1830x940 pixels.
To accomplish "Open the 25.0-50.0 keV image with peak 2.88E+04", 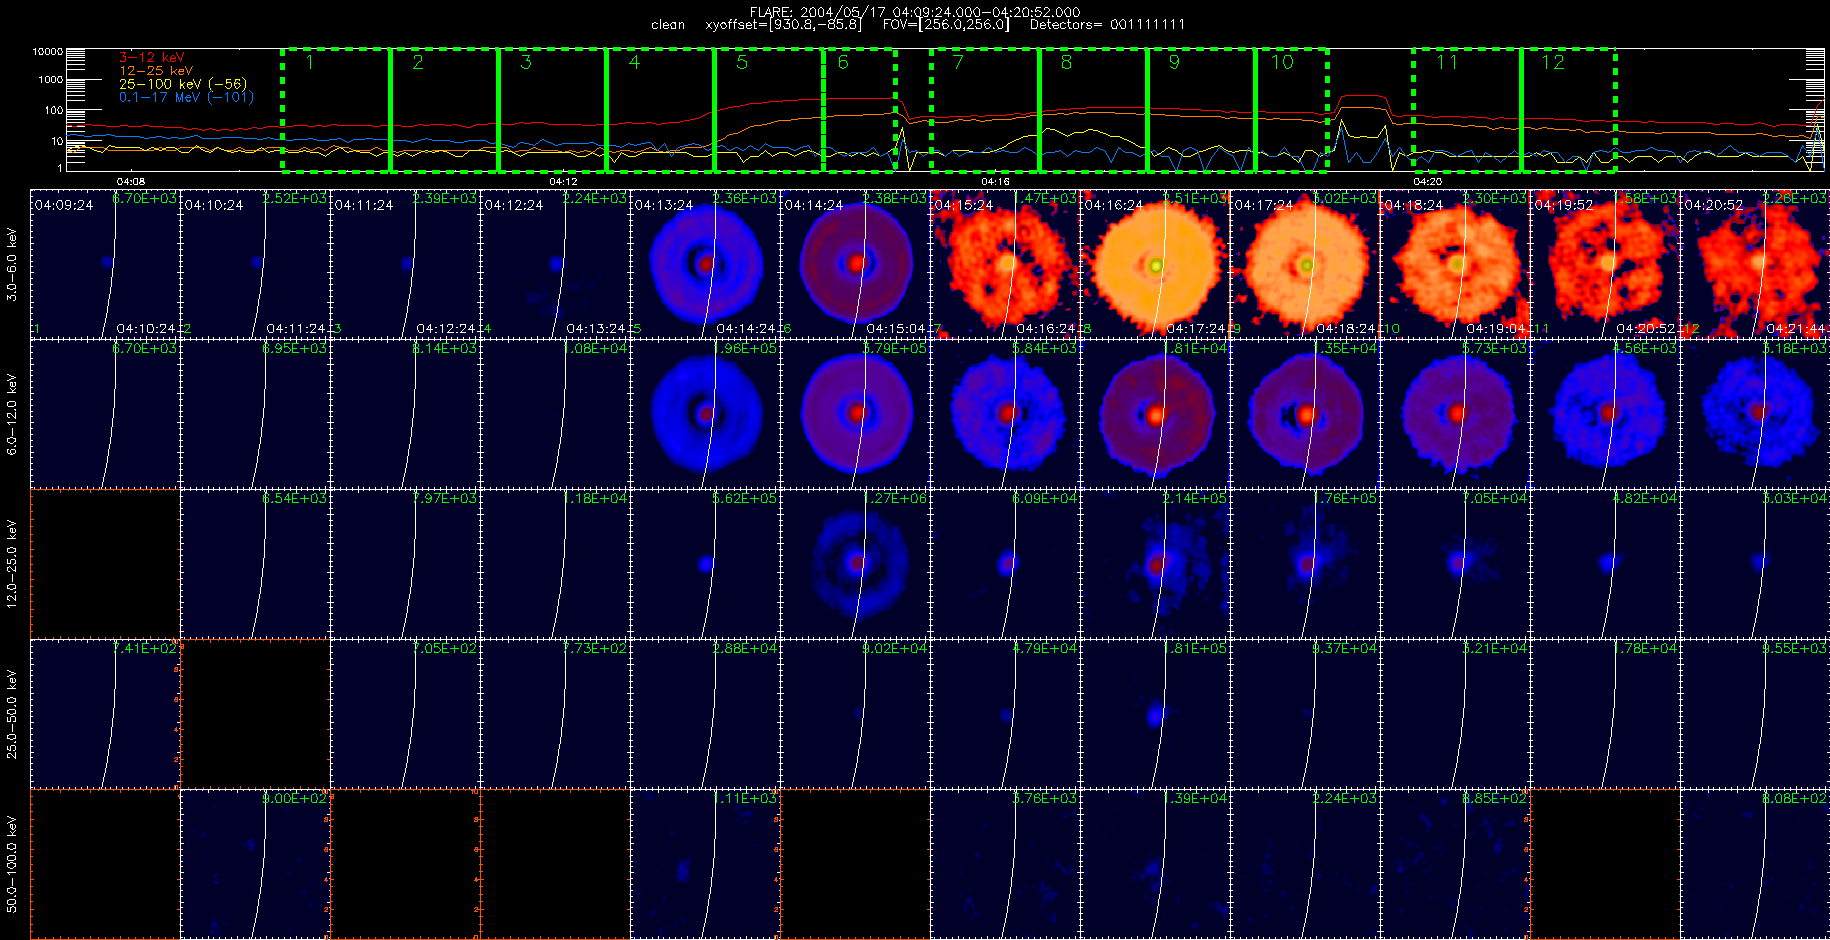I will pos(705,714).
